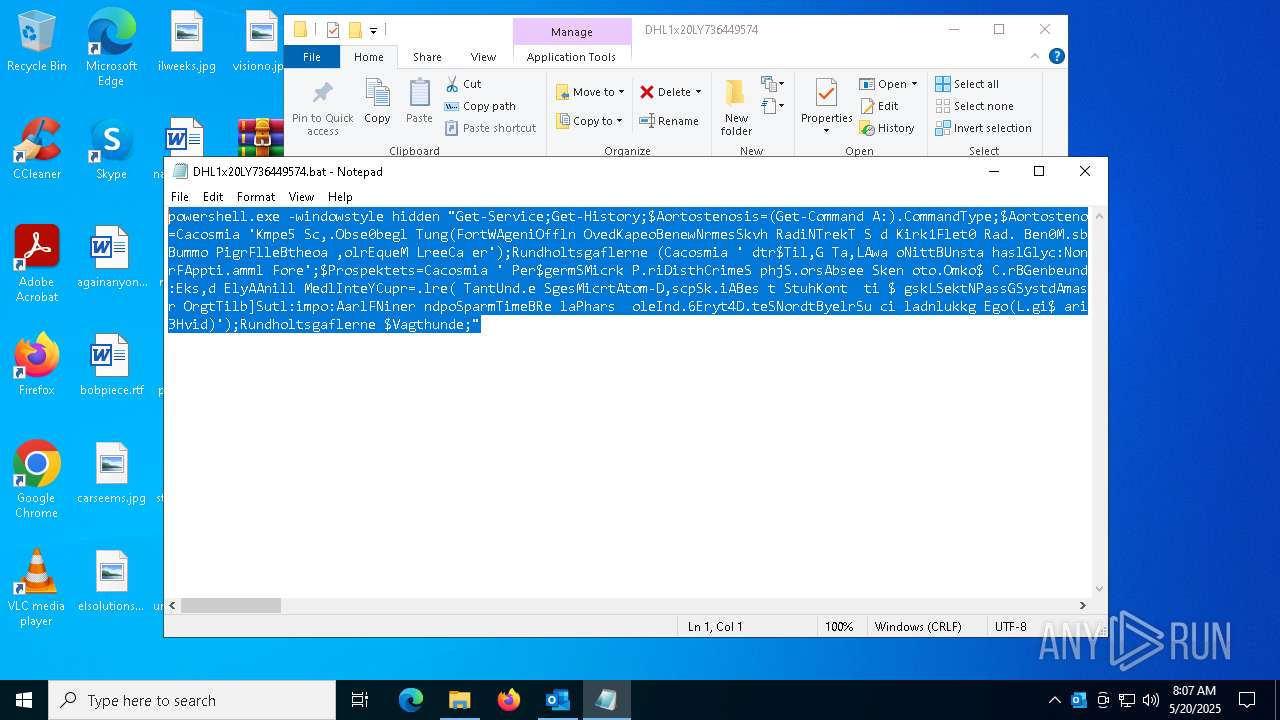Screen dimensions: 1280x720
Task: Select againanyon document on desktop
Action: pyautogui.click(x=111, y=258)
